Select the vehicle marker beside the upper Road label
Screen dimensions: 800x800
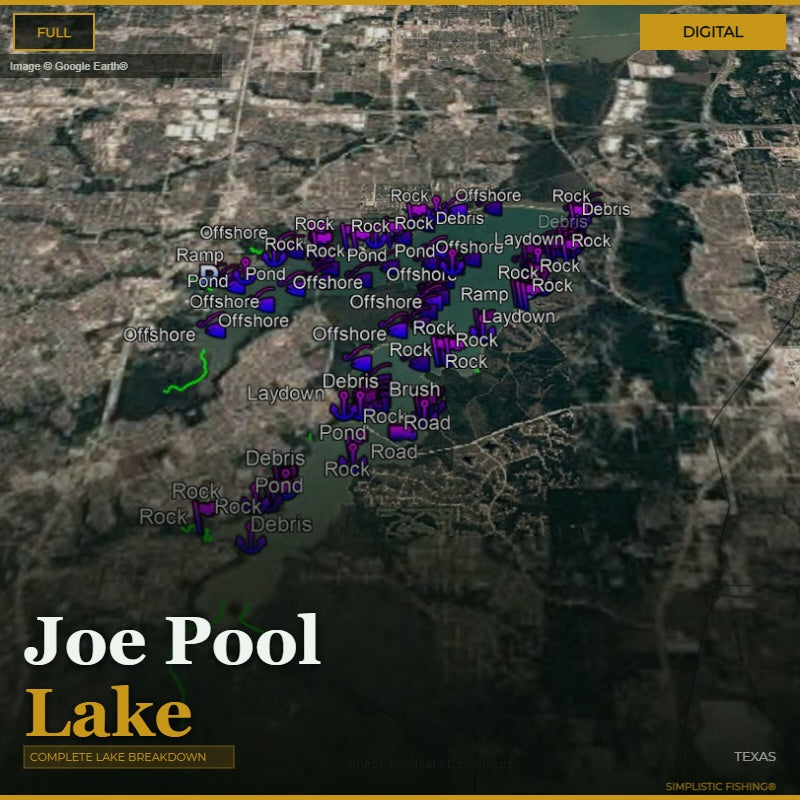pos(403,433)
